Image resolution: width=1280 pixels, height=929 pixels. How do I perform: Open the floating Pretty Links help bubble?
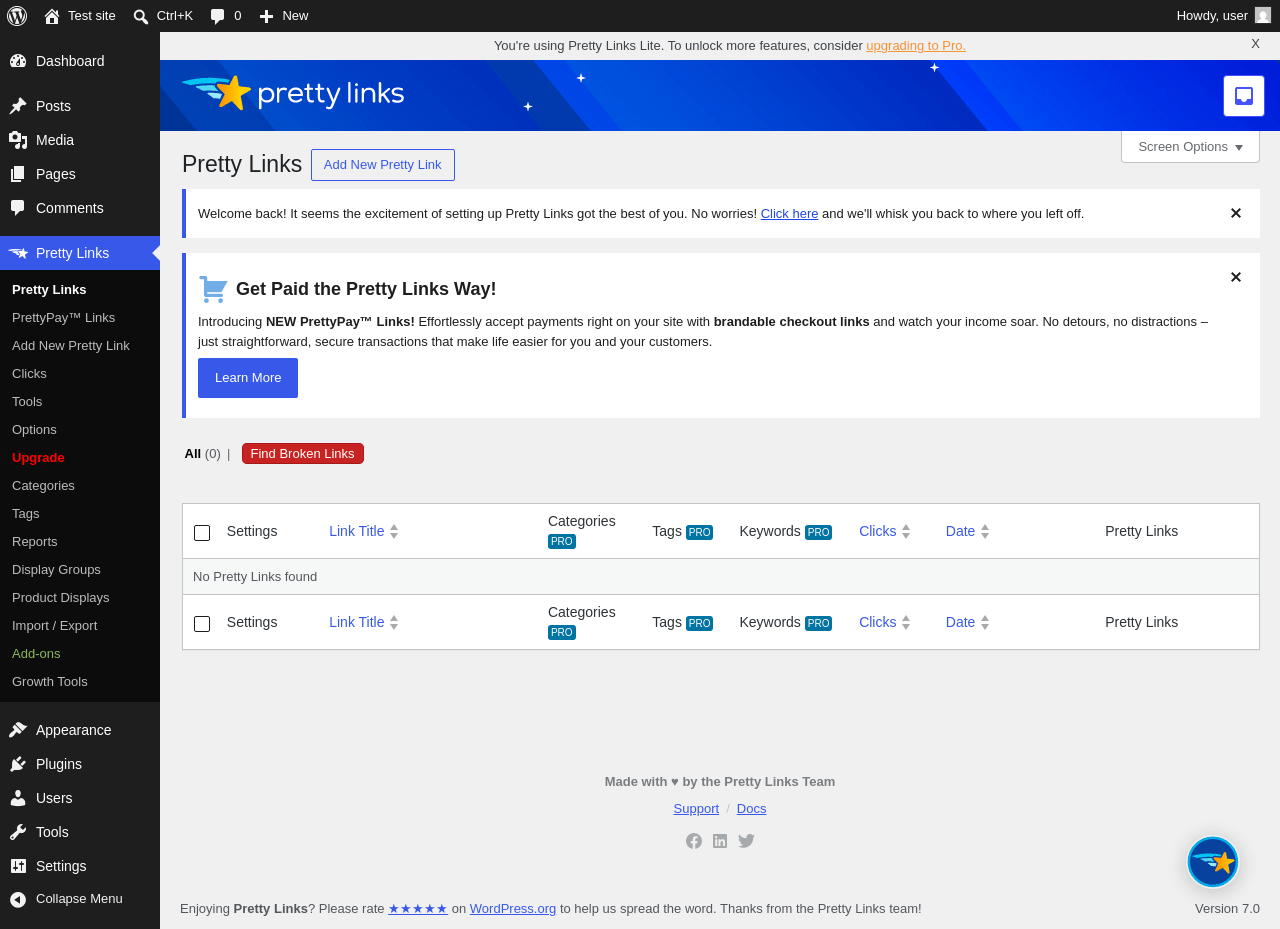1213,862
